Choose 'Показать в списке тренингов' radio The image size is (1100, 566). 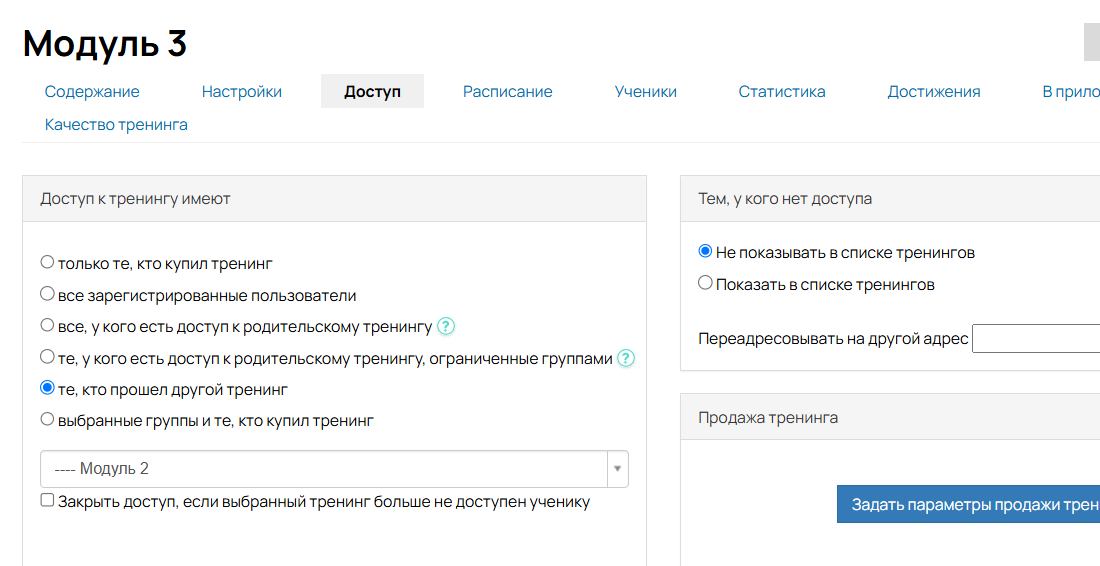point(705,283)
